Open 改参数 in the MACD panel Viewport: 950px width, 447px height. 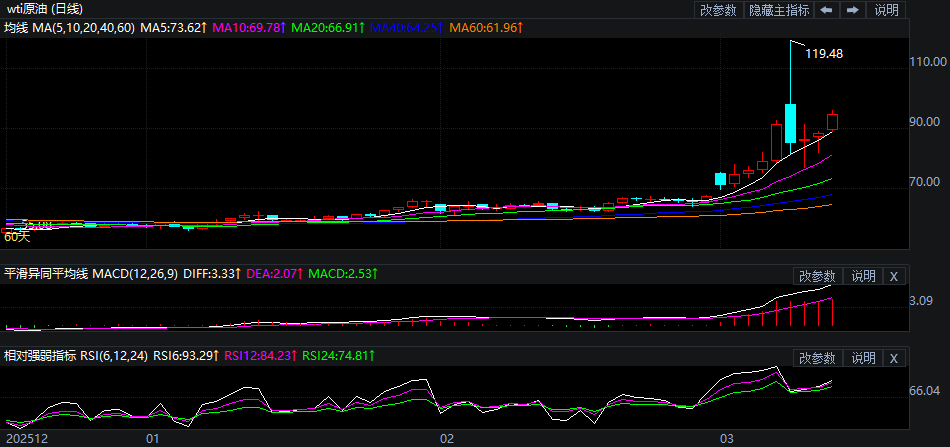[817, 276]
